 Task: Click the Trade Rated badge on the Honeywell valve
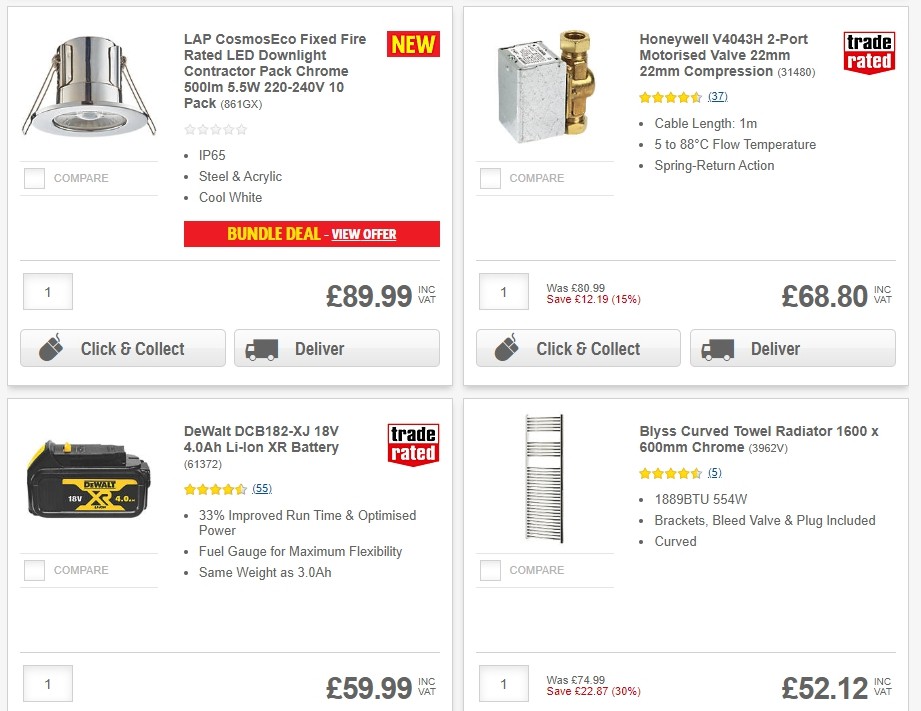(x=869, y=54)
